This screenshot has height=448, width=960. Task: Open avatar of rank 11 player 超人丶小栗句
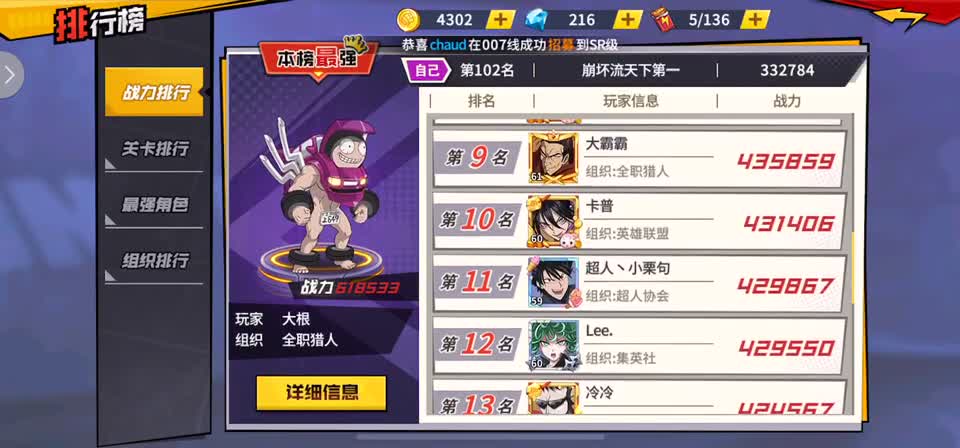553,283
